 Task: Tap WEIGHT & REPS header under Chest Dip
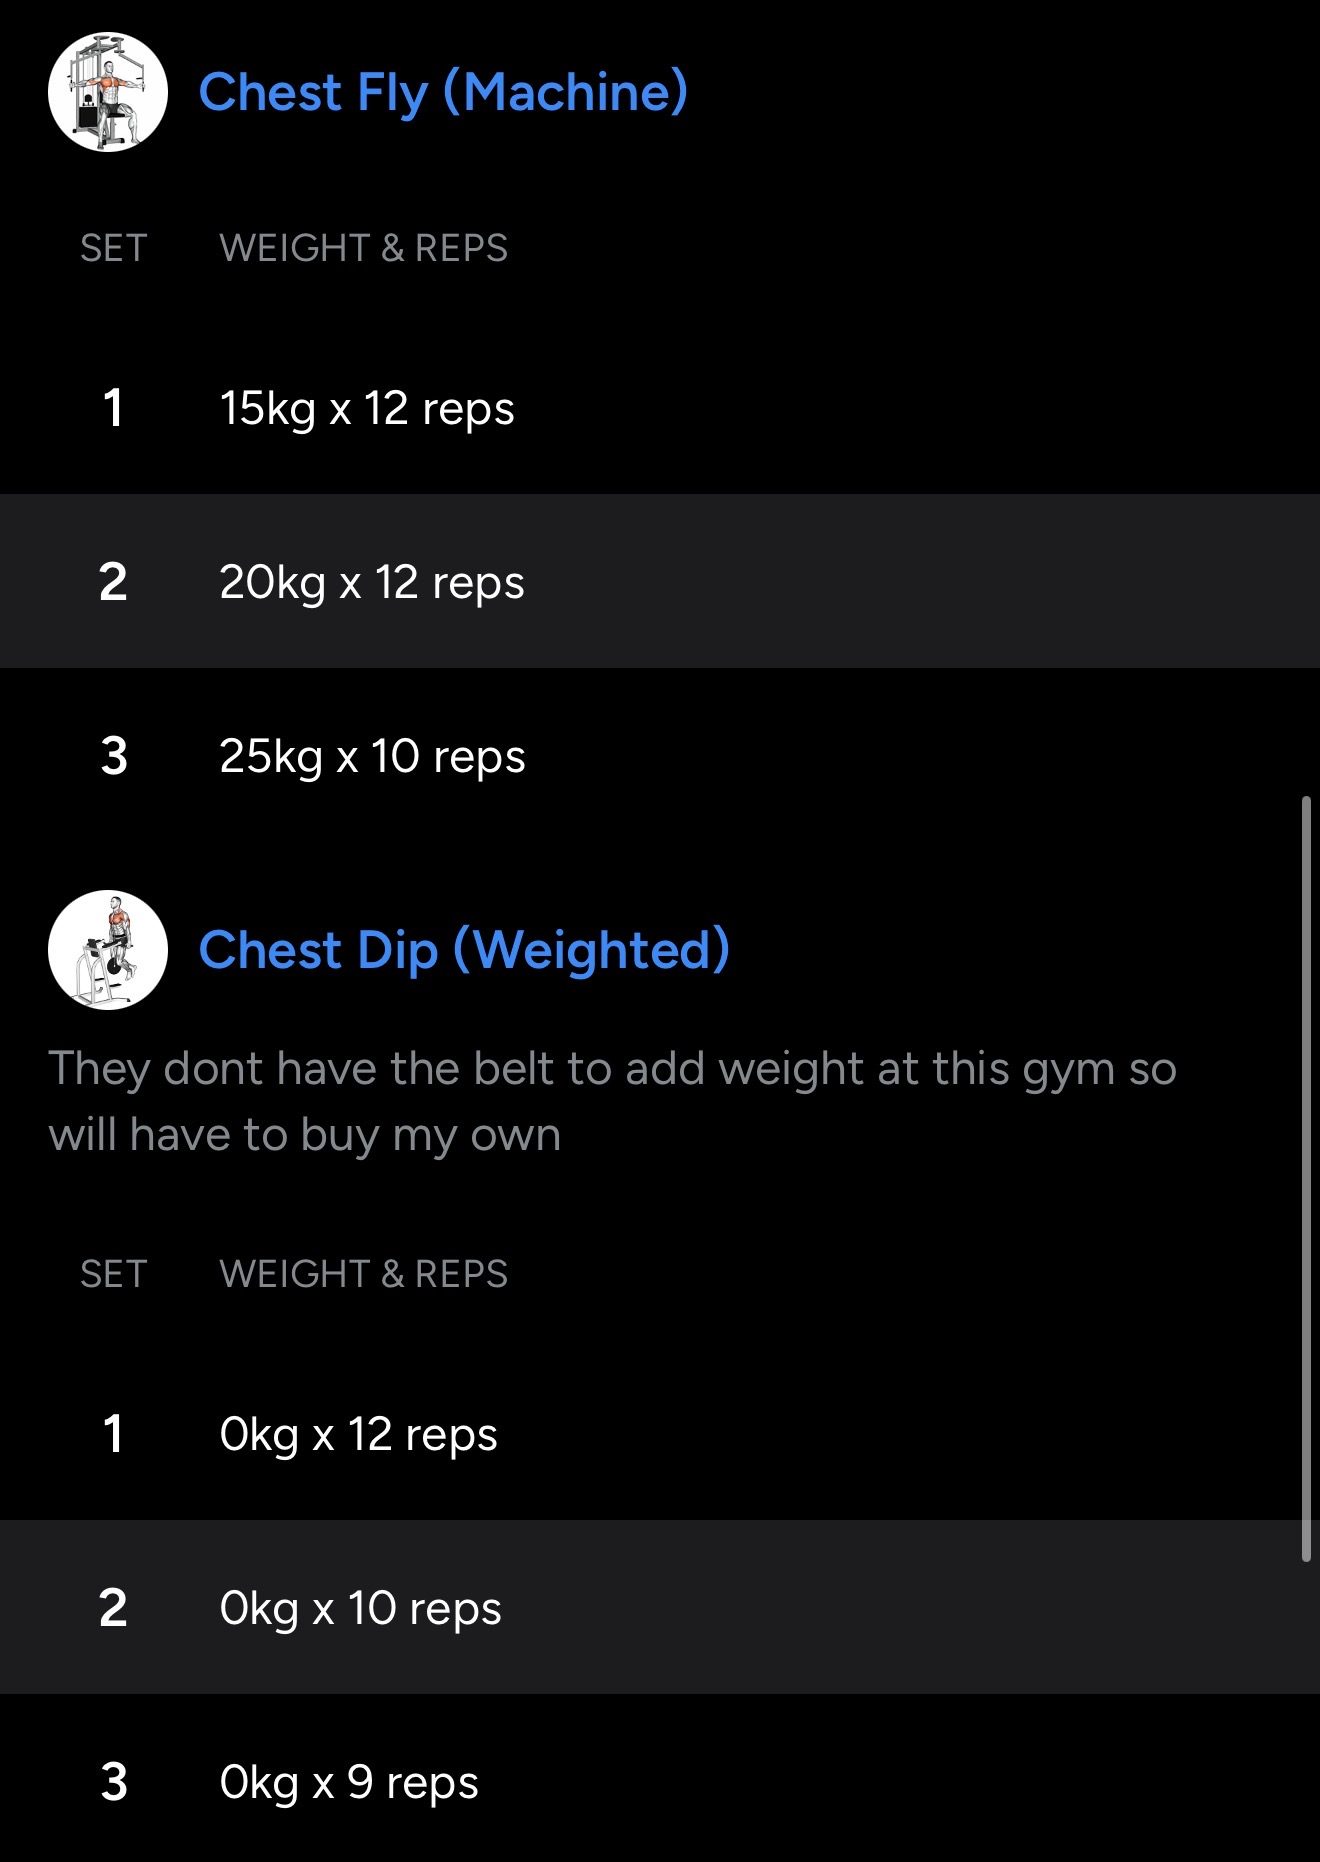tap(363, 1274)
